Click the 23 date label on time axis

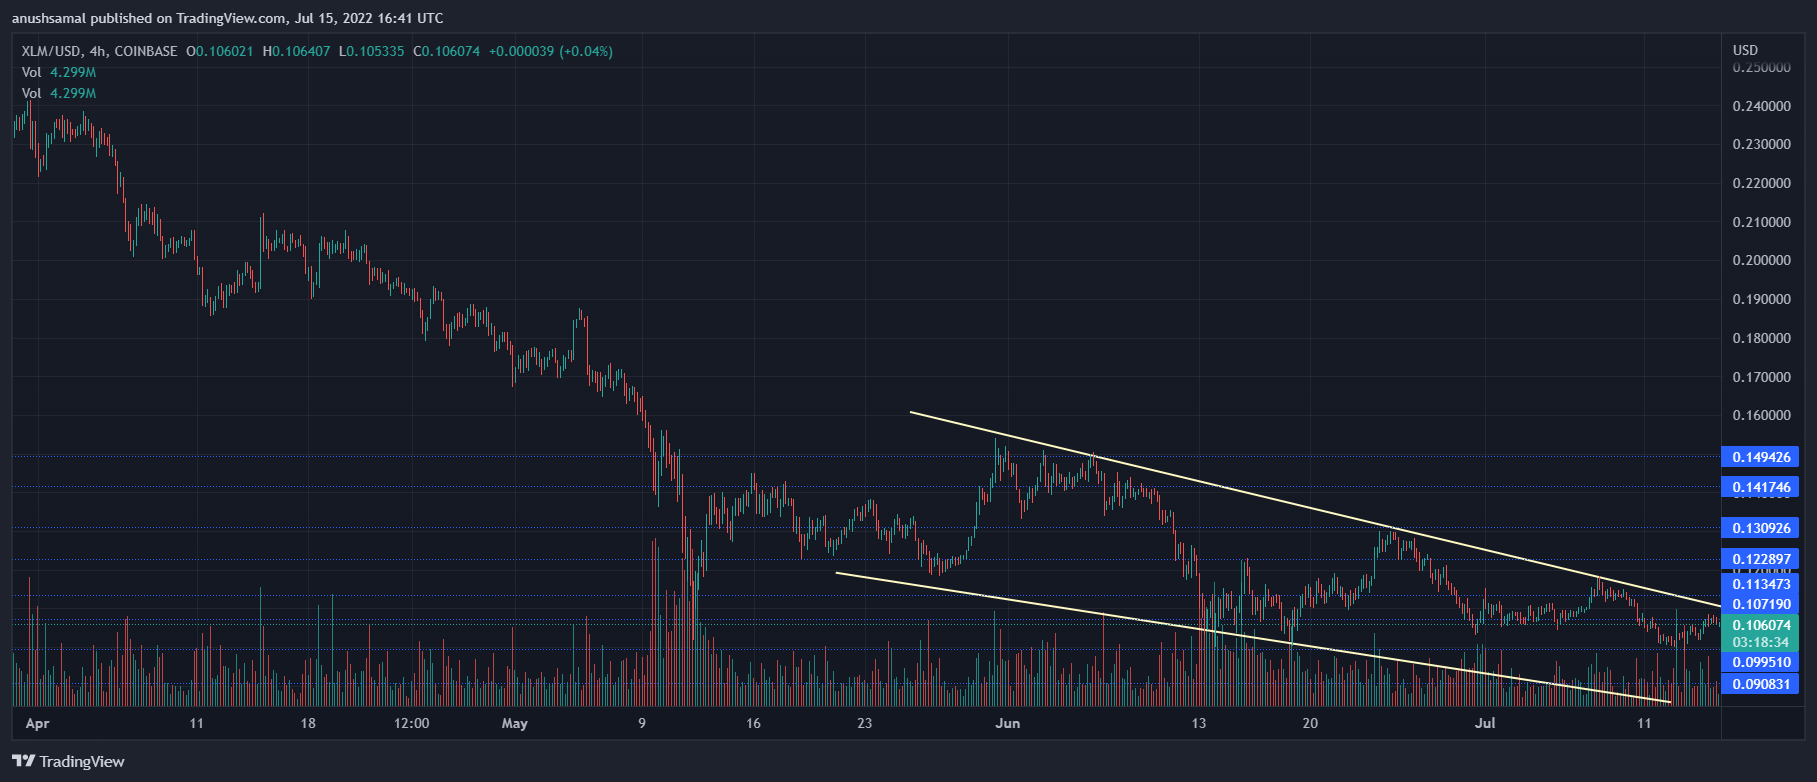pyautogui.click(x=864, y=723)
